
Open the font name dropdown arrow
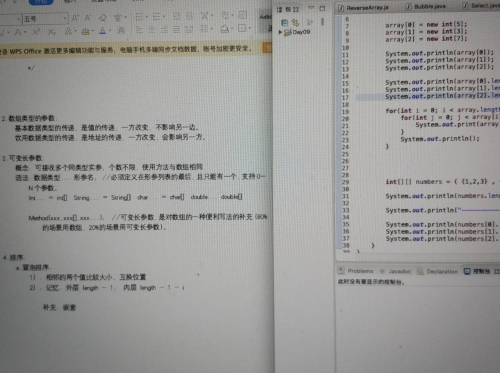pyautogui.click(x=18, y=20)
